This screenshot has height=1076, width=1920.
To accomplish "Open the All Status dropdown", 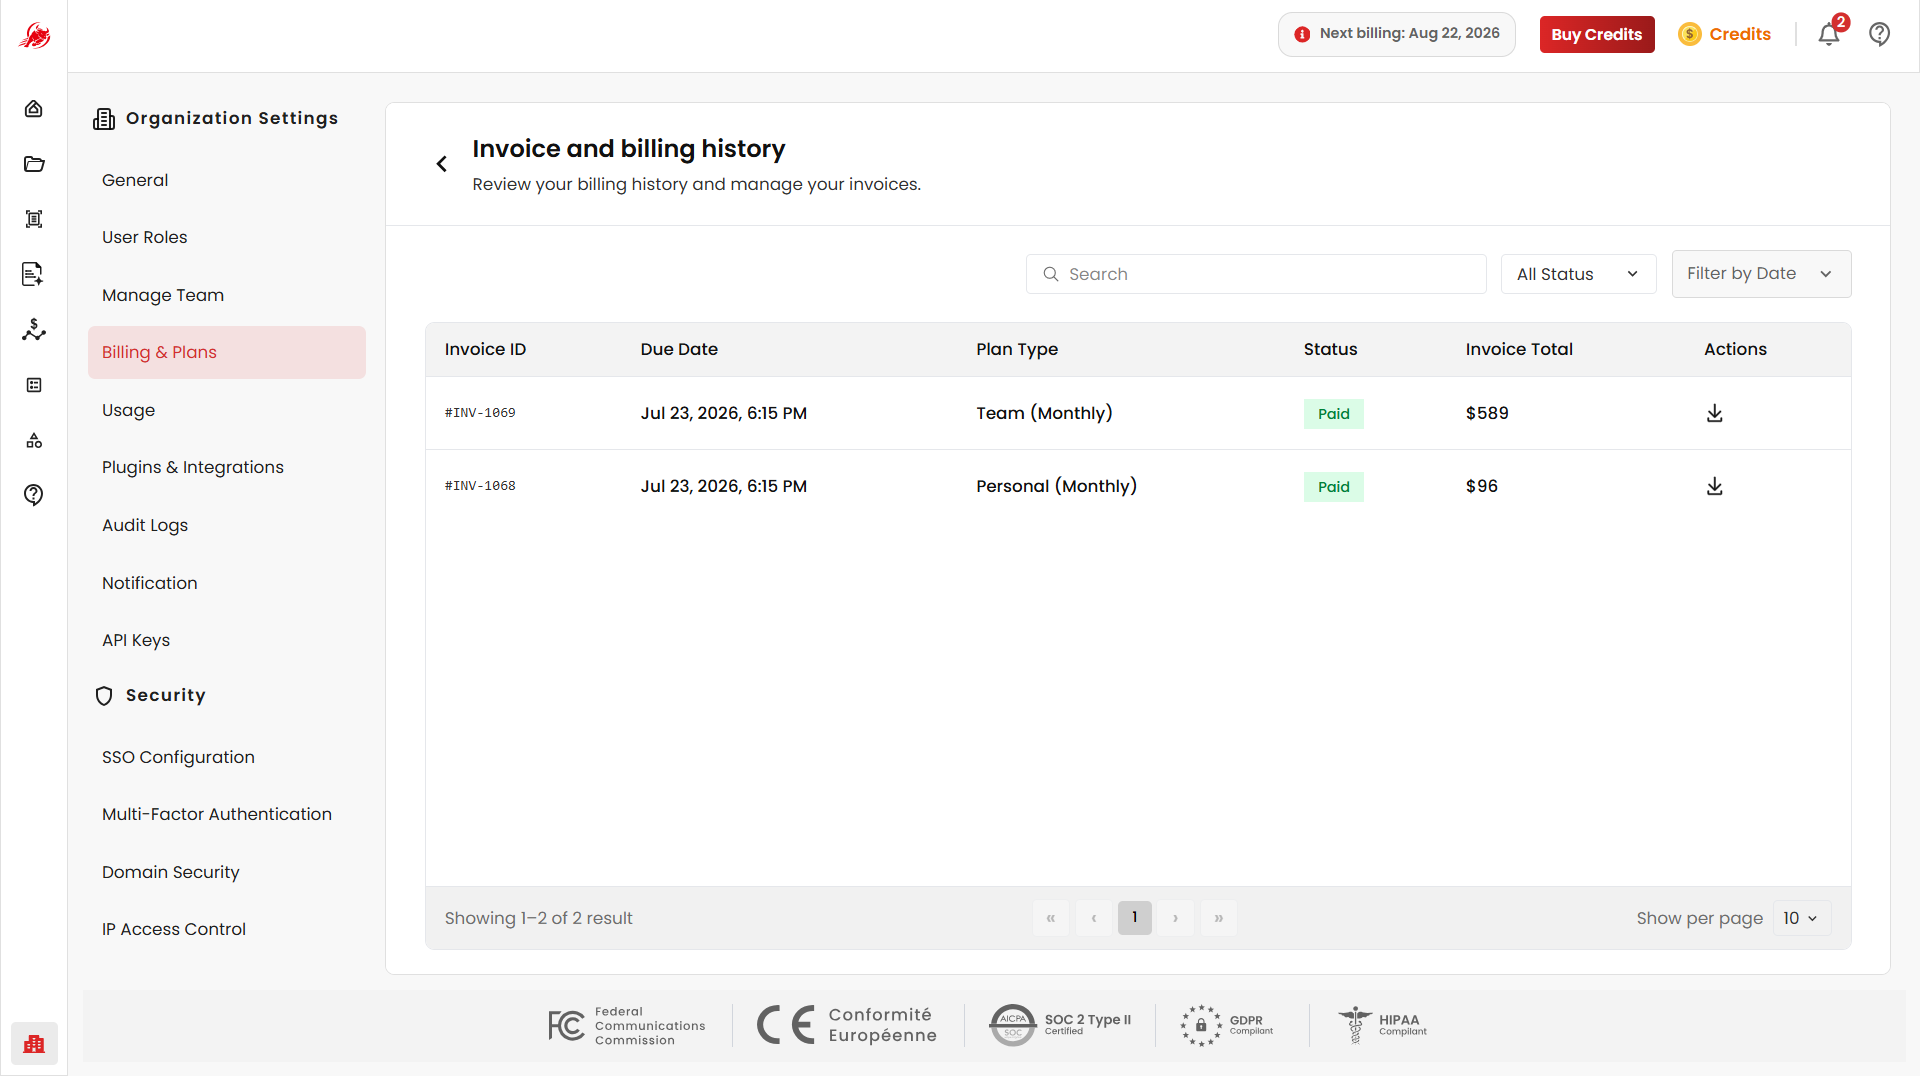I will [x=1578, y=274].
